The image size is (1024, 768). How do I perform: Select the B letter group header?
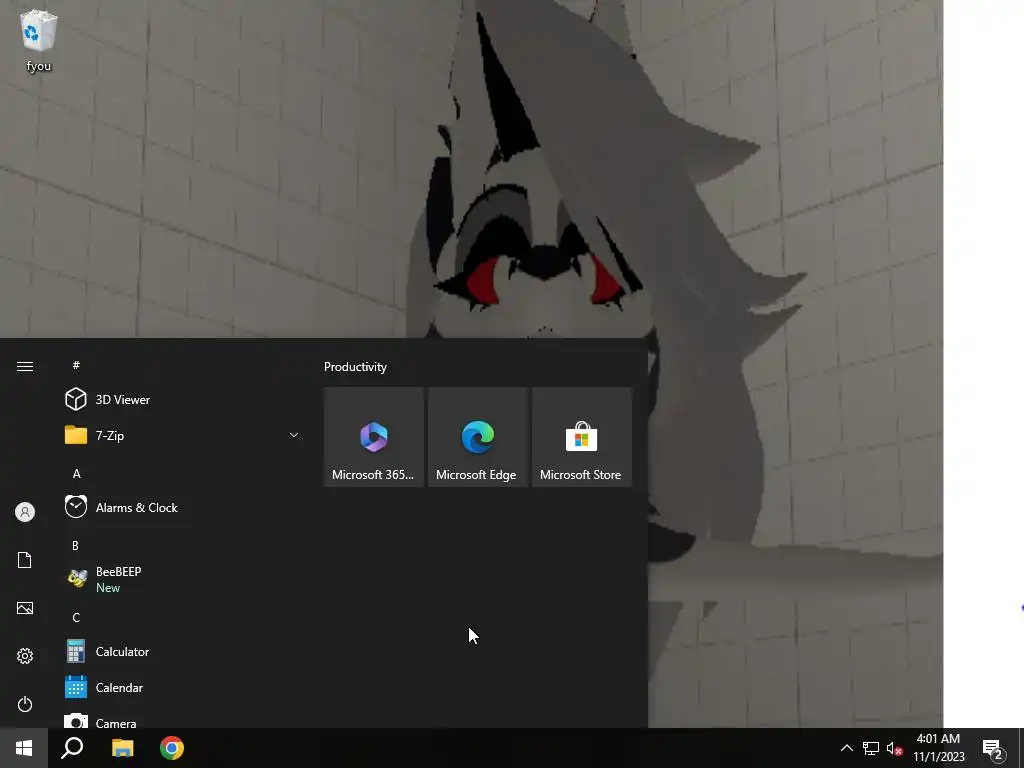76,545
